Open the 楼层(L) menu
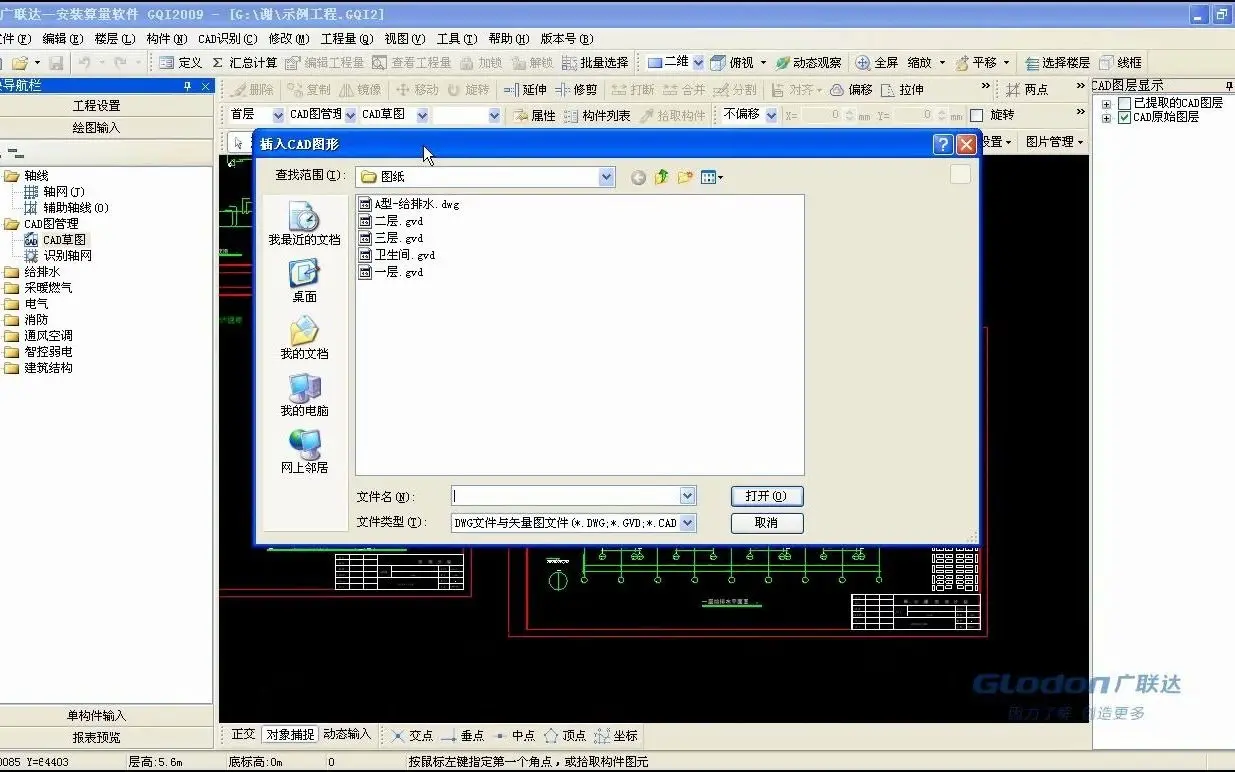 [115, 39]
